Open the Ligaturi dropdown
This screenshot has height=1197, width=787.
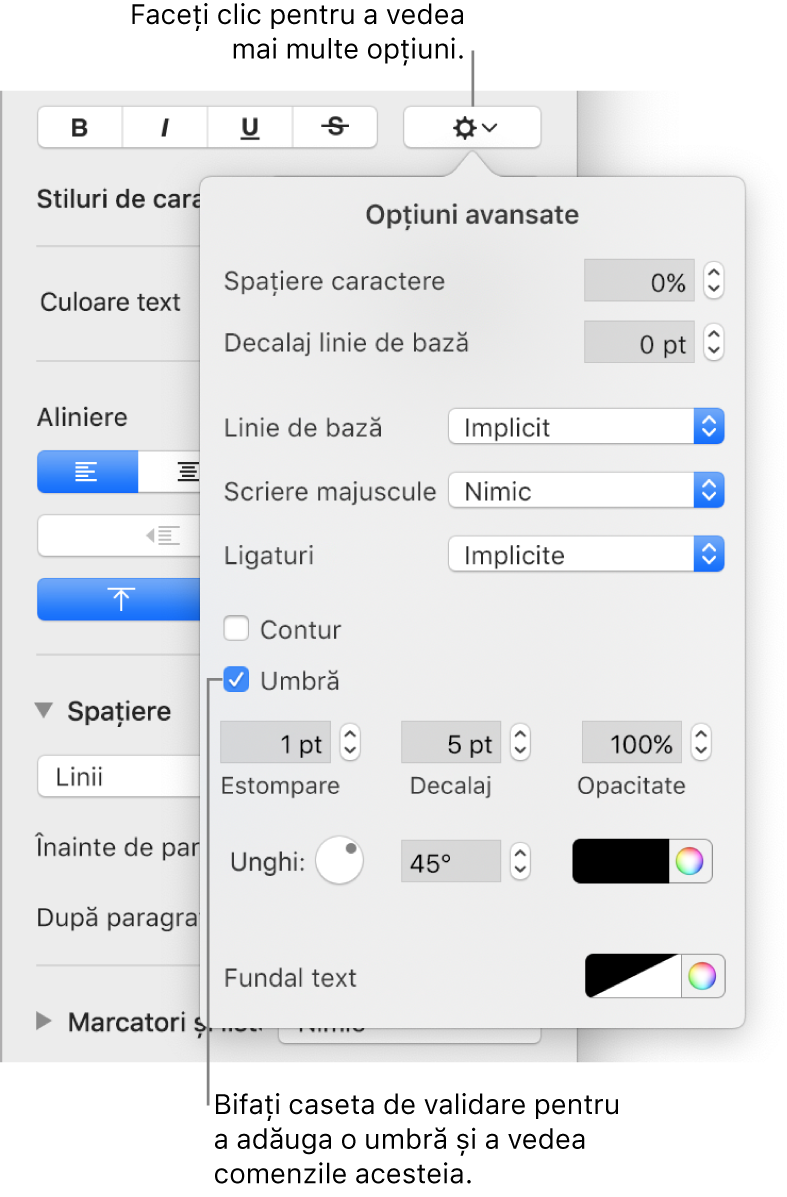point(585,555)
